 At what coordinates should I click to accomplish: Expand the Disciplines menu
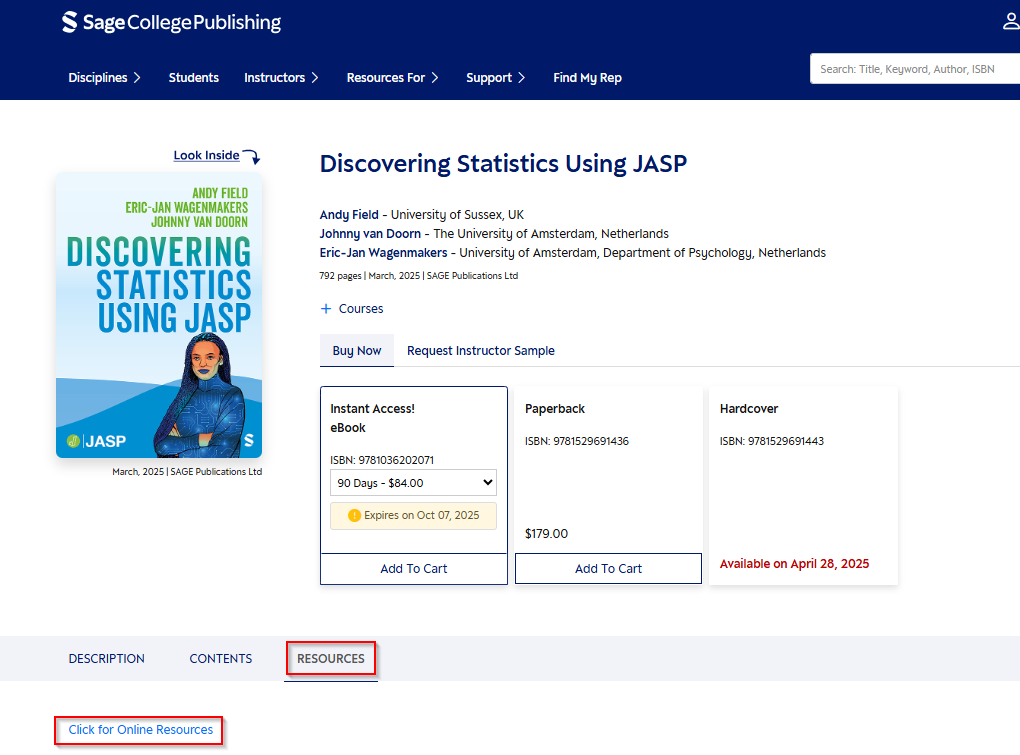tap(105, 78)
